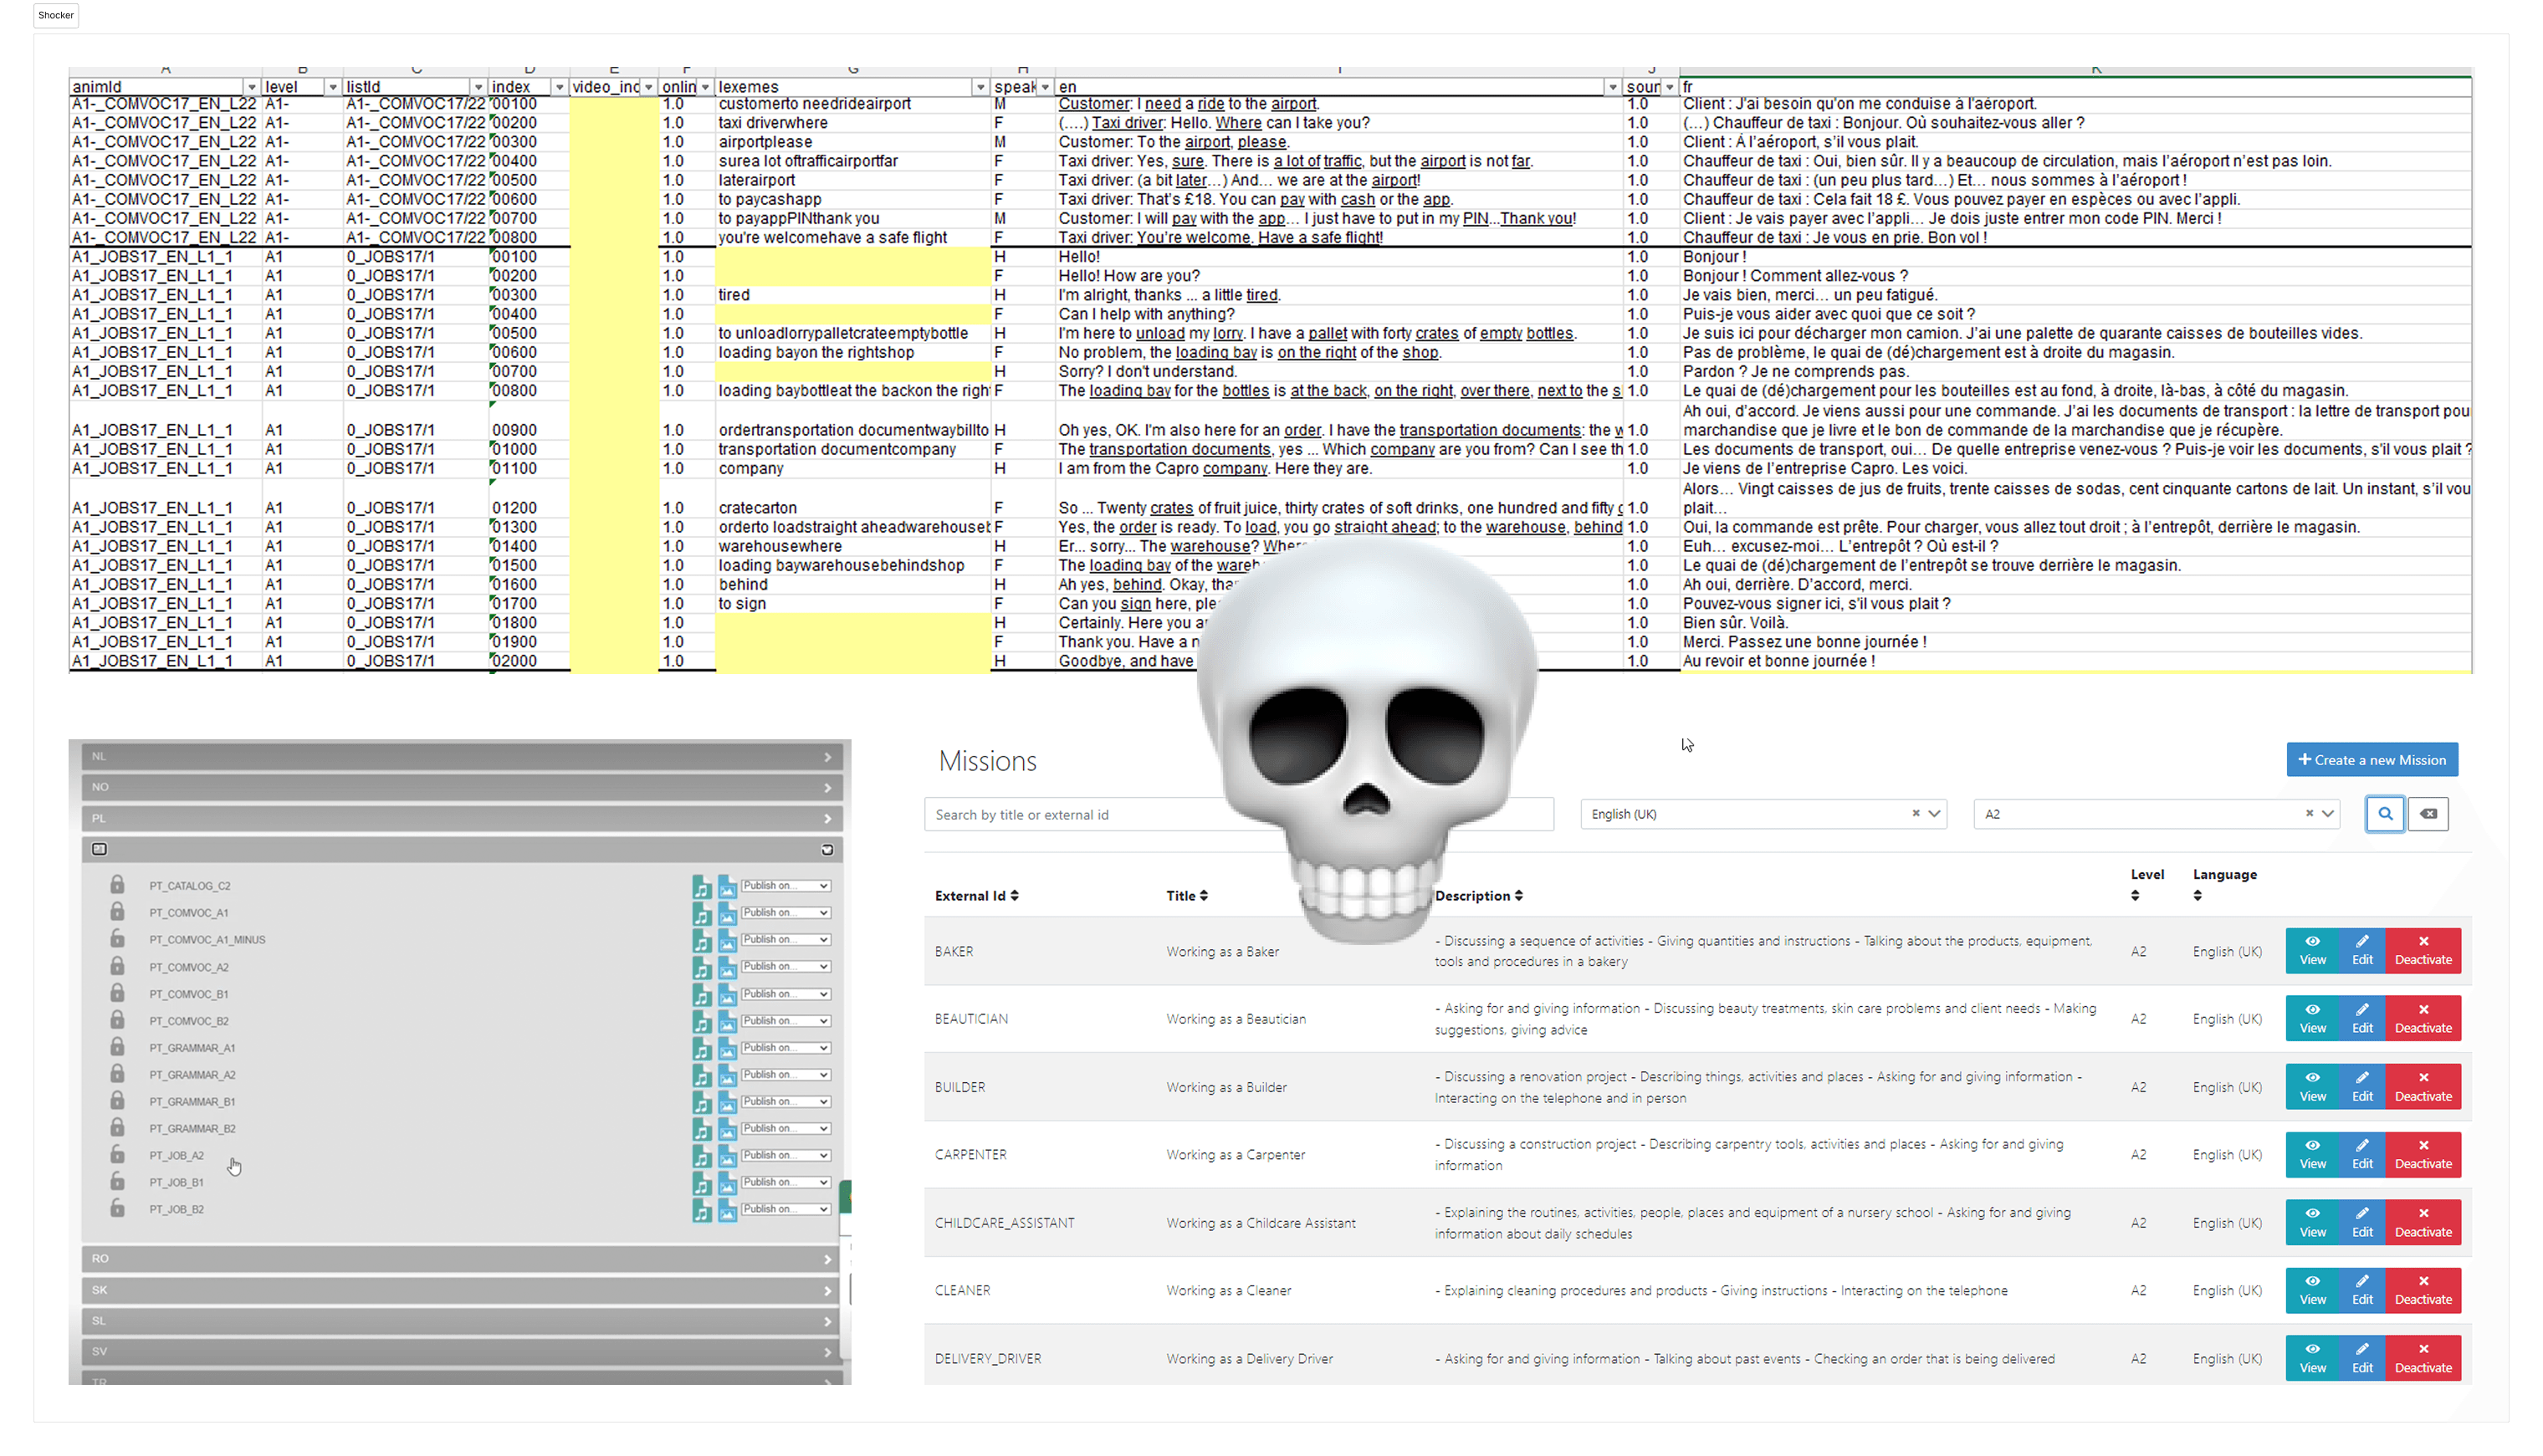Viewport: 2543px width, 1456px height.
Task: Click the image file icon for PT_COMVOC_A2
Action: [x=727, y=967]
